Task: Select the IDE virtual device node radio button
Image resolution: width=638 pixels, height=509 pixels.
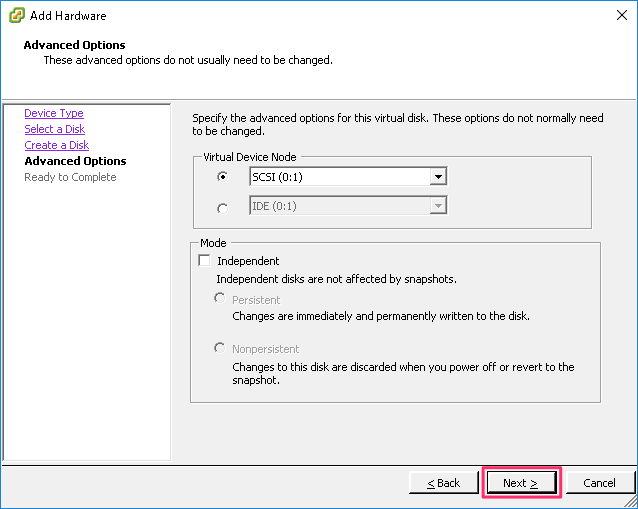Action: [223, 208]
